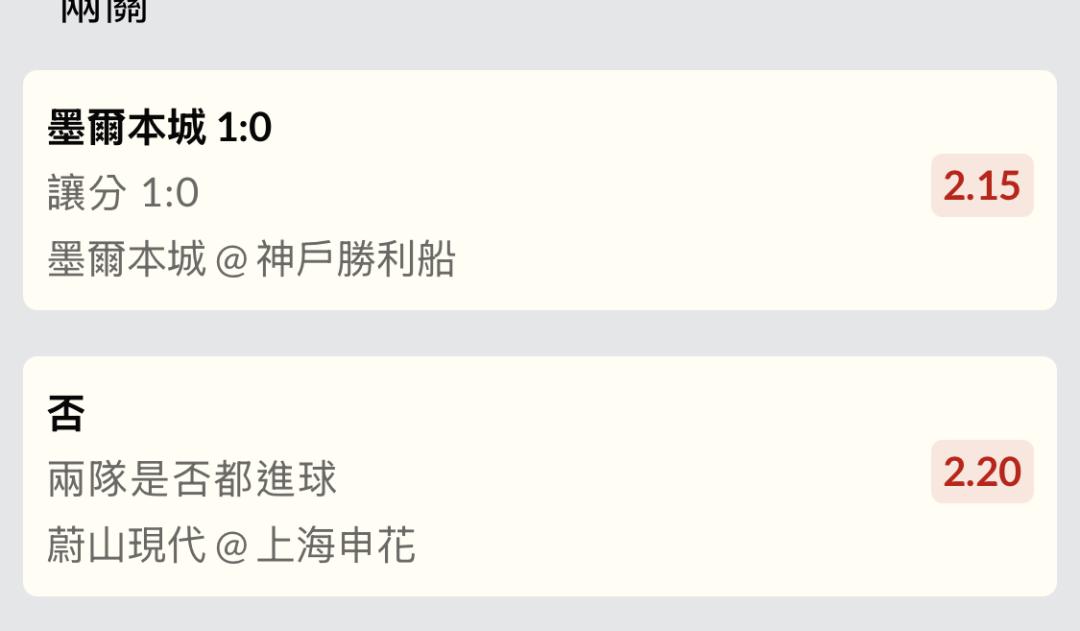Select the bold 否 selection title
The width and height of the screenshot is (1080, 631).
pos(66,413)
